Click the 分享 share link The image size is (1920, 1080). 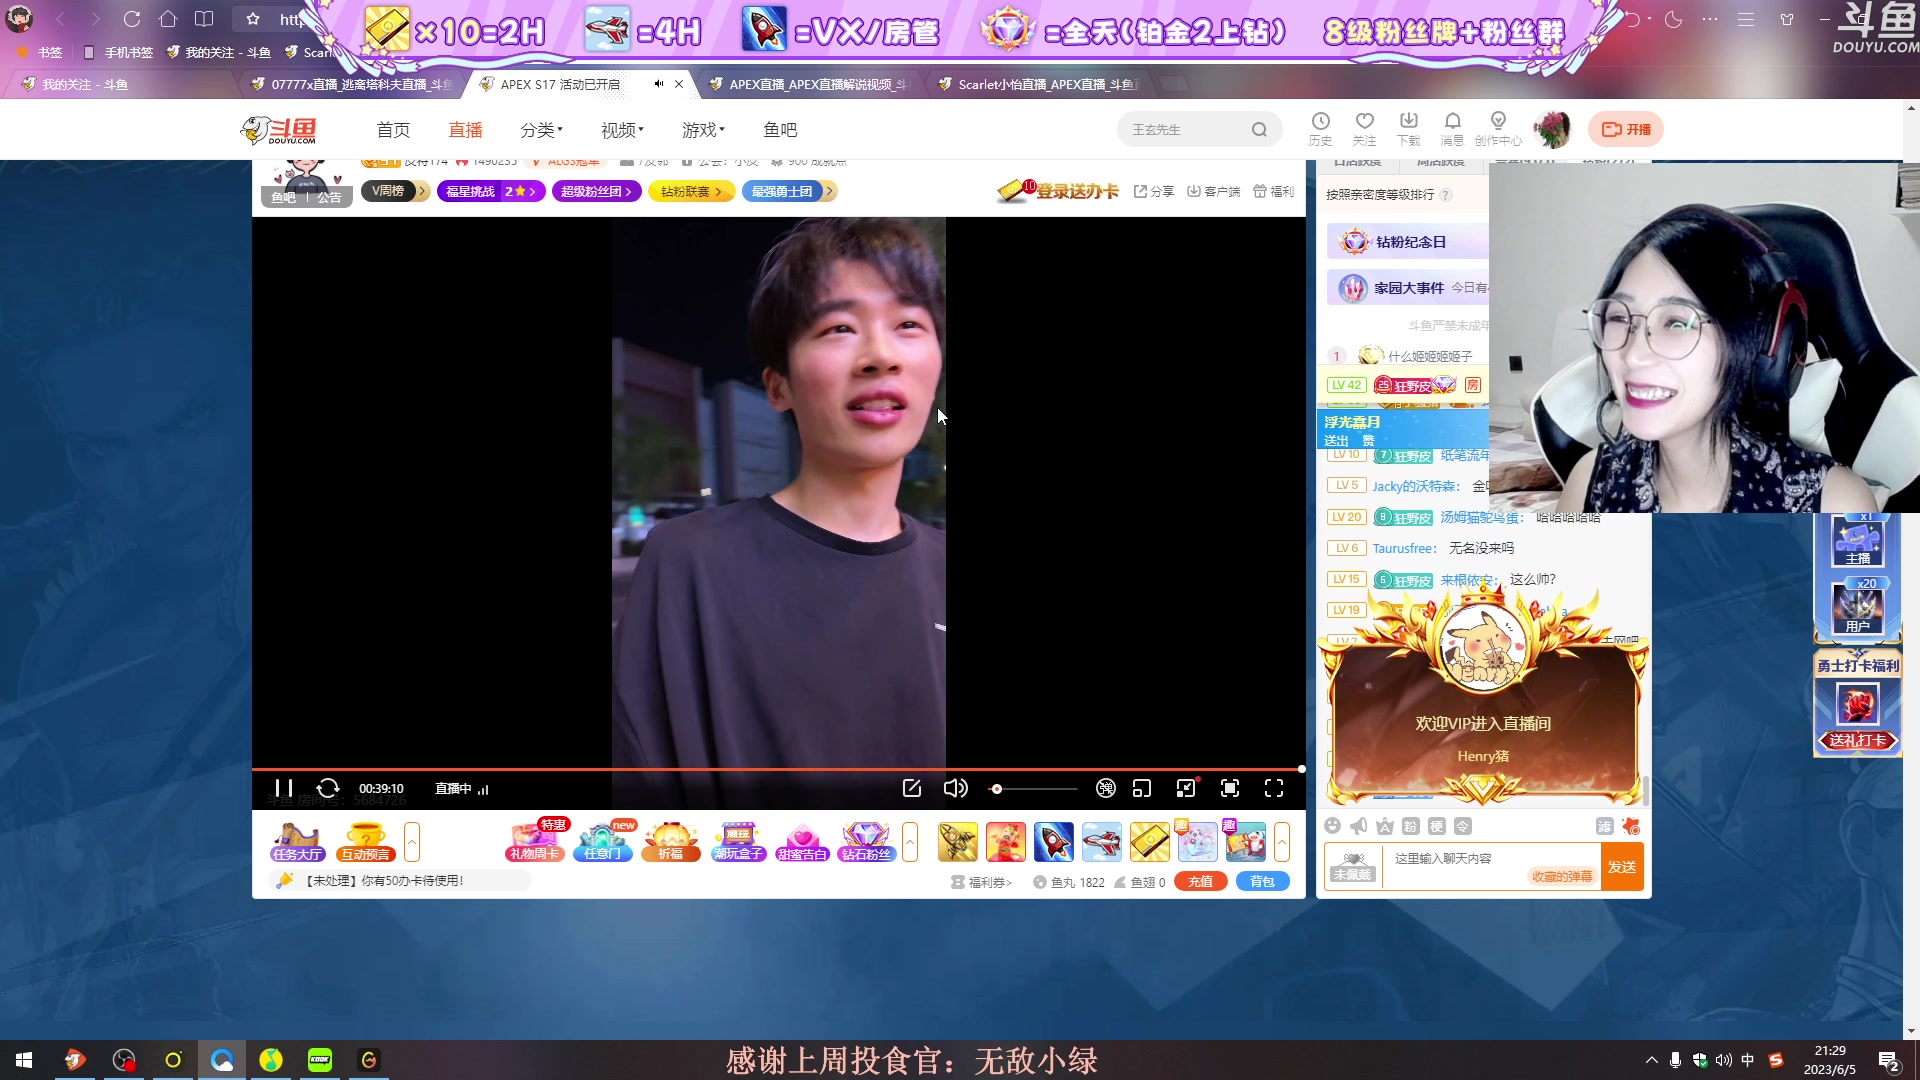(x=1154, y=191)
